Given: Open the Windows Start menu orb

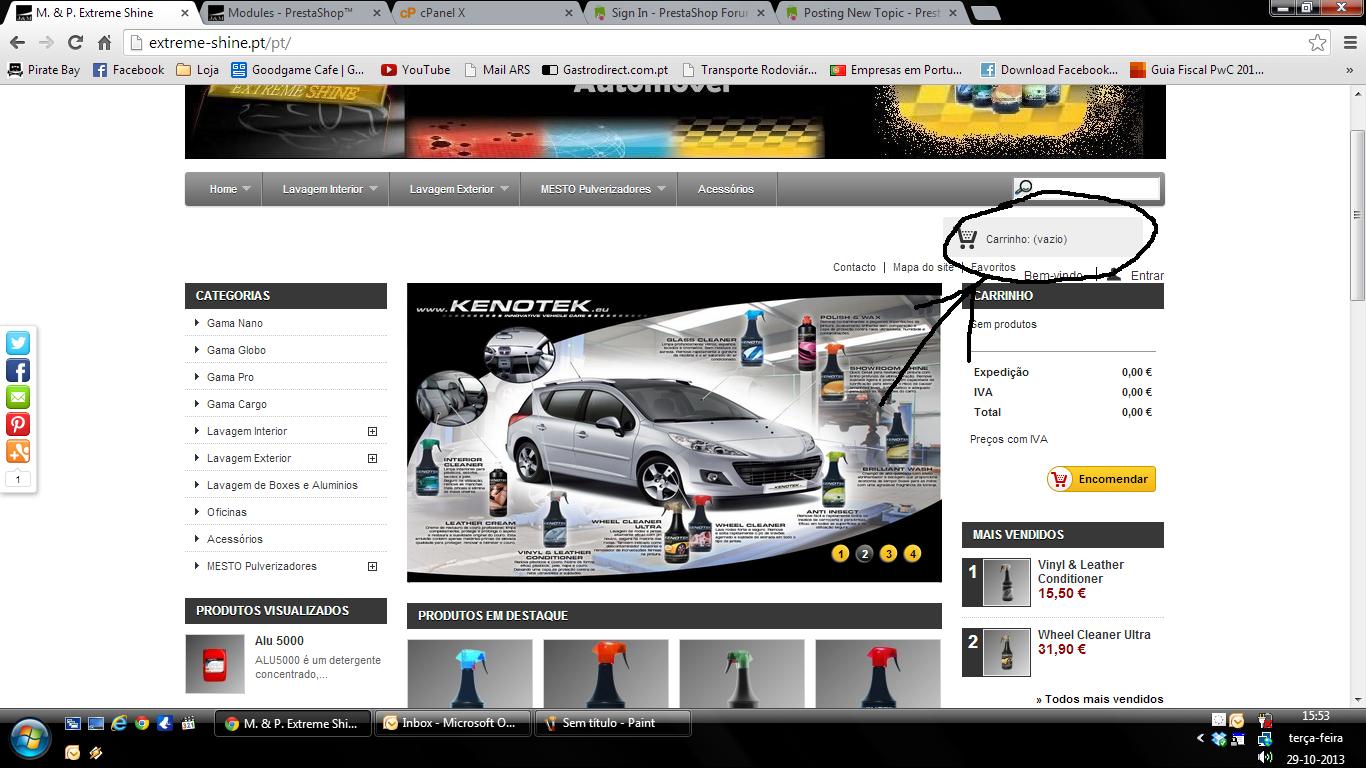Looking at the screenshot, I should 29,739.
